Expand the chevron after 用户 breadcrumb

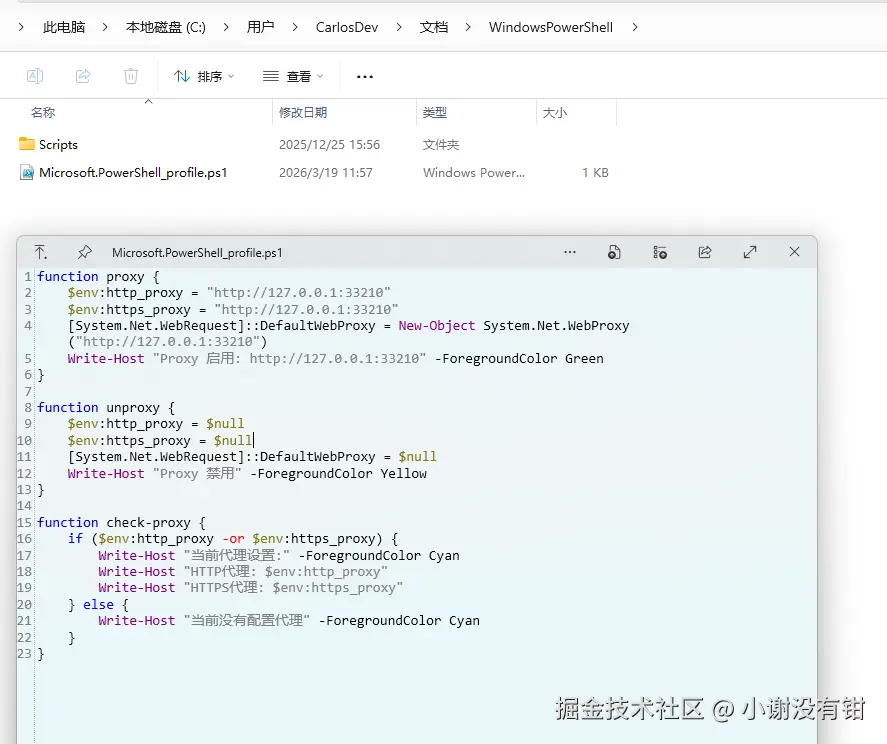point(295,27)
